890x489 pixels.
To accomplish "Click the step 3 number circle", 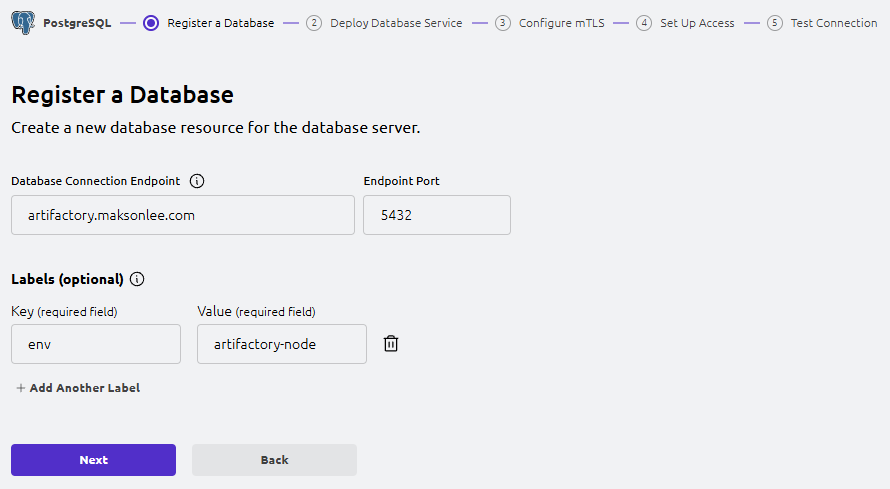I will click(x=502, y=23).
